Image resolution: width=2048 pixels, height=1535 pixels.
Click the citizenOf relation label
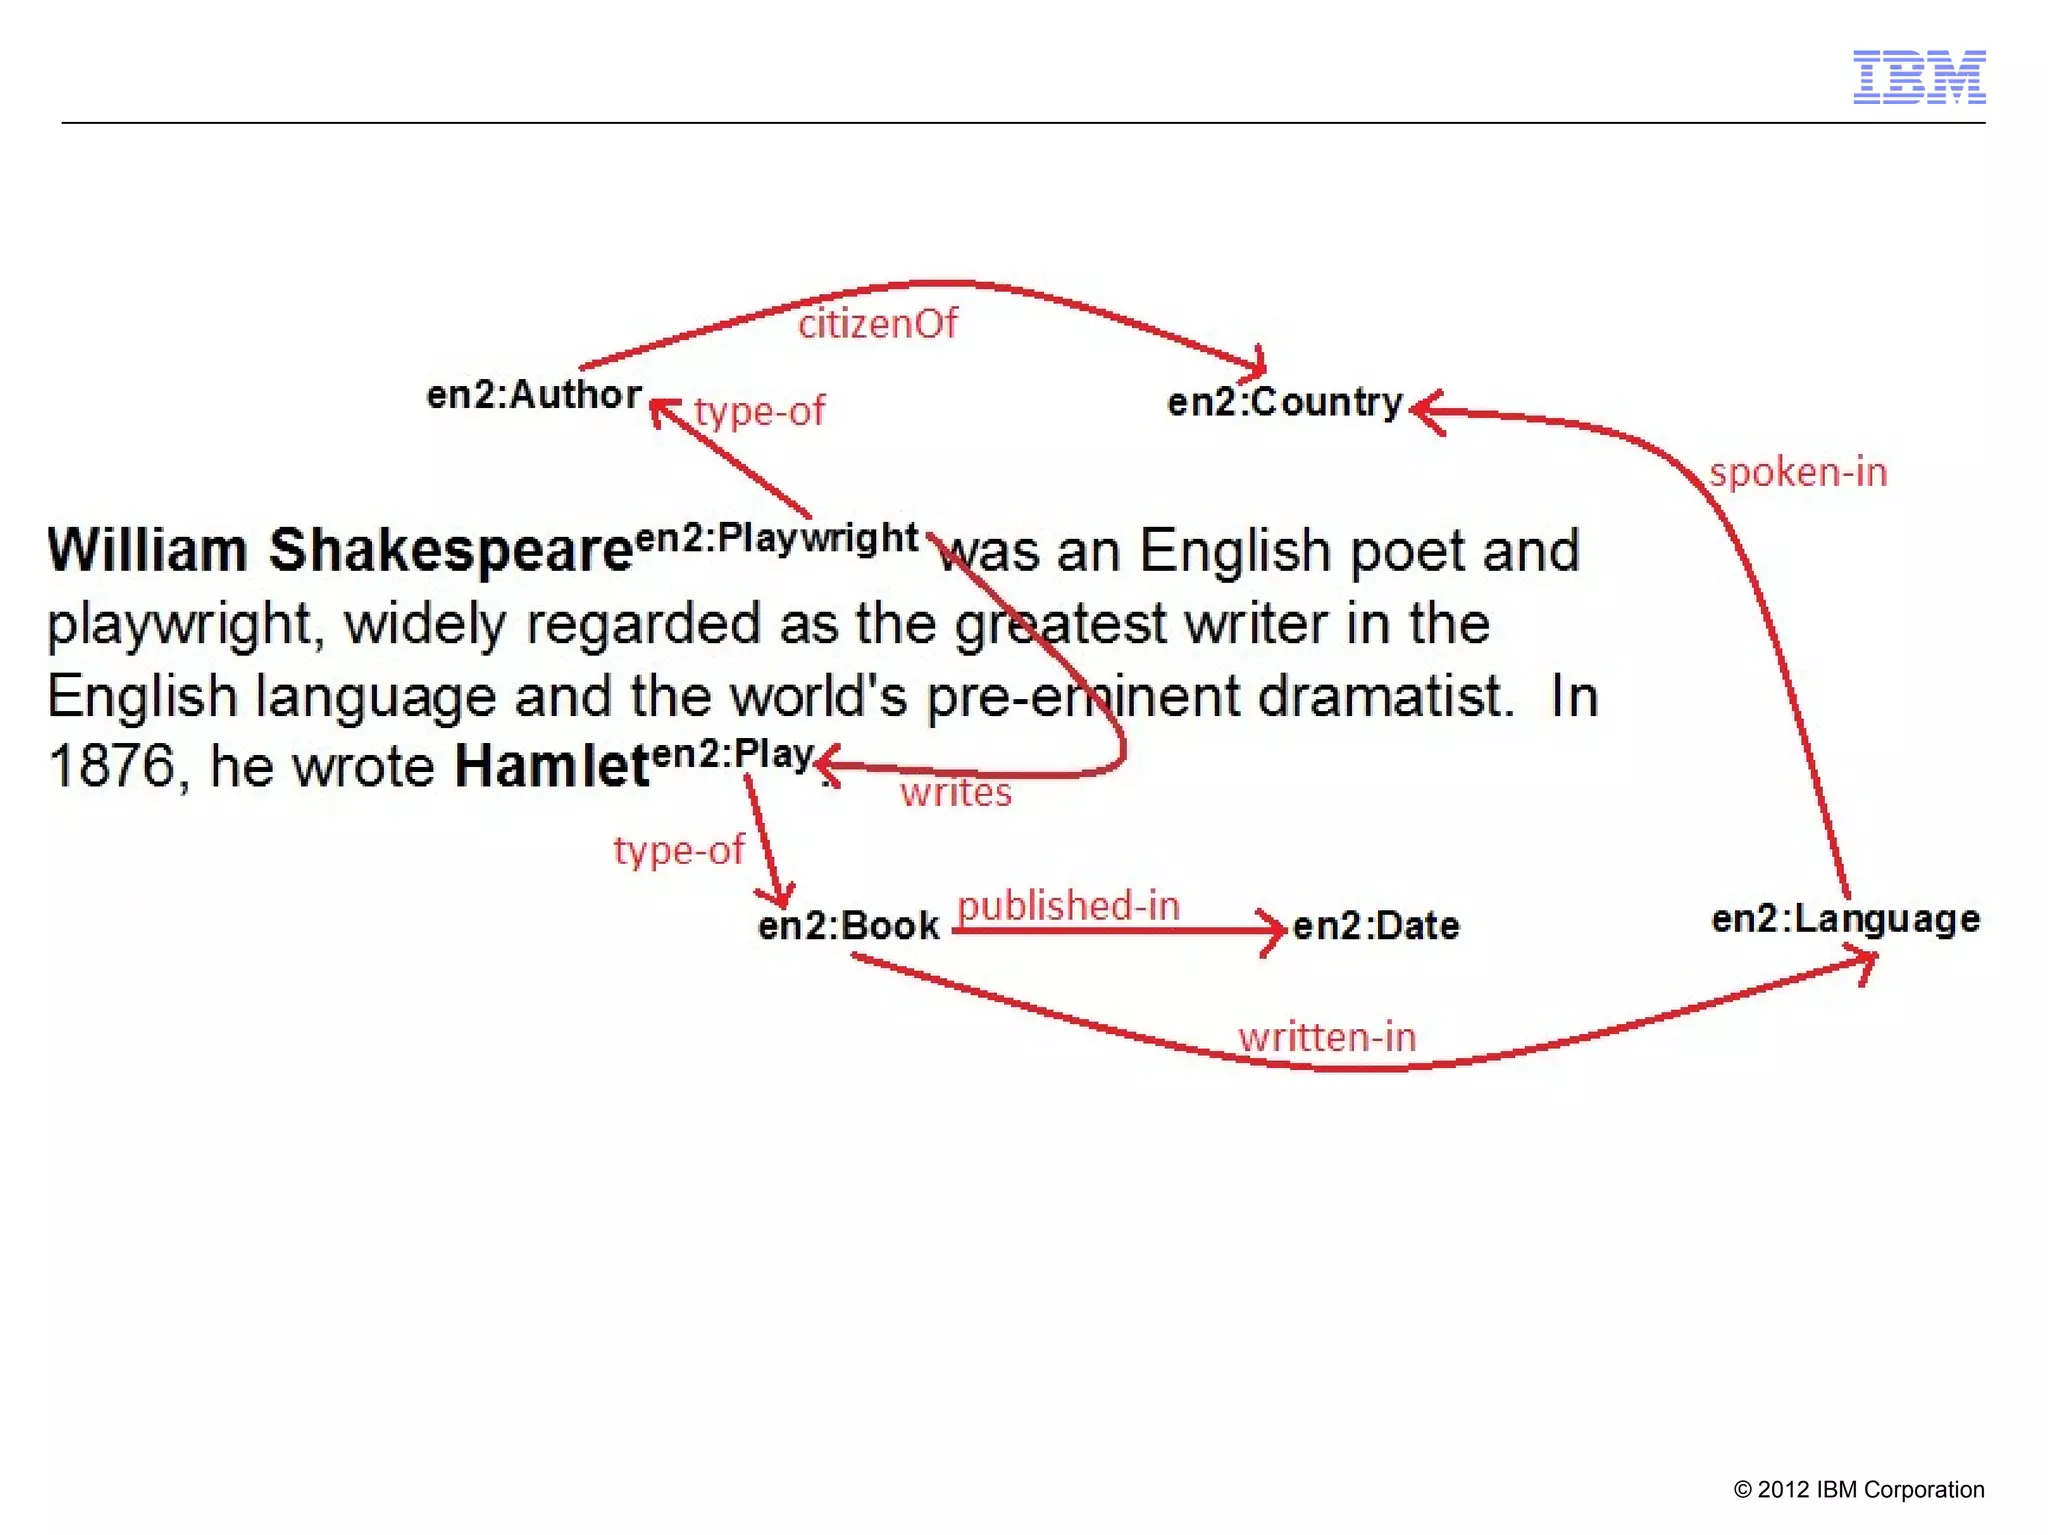[877, 324]
